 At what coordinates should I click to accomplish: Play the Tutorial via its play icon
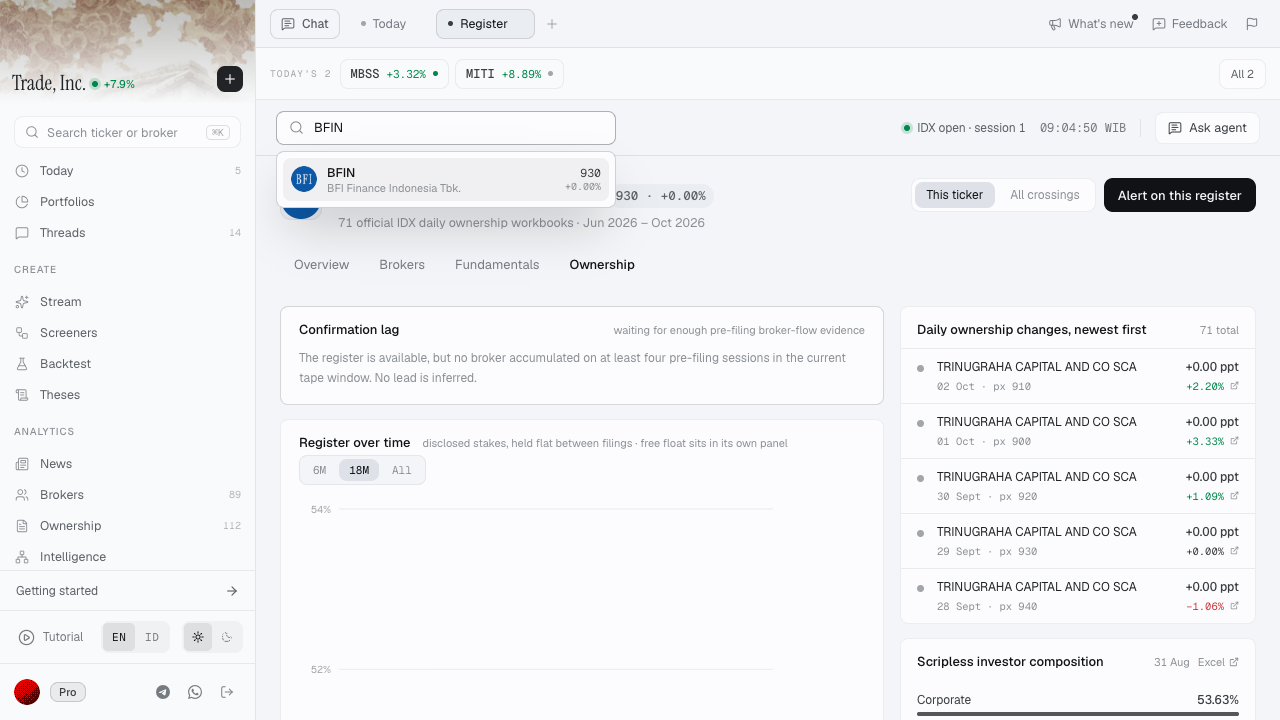26,637
